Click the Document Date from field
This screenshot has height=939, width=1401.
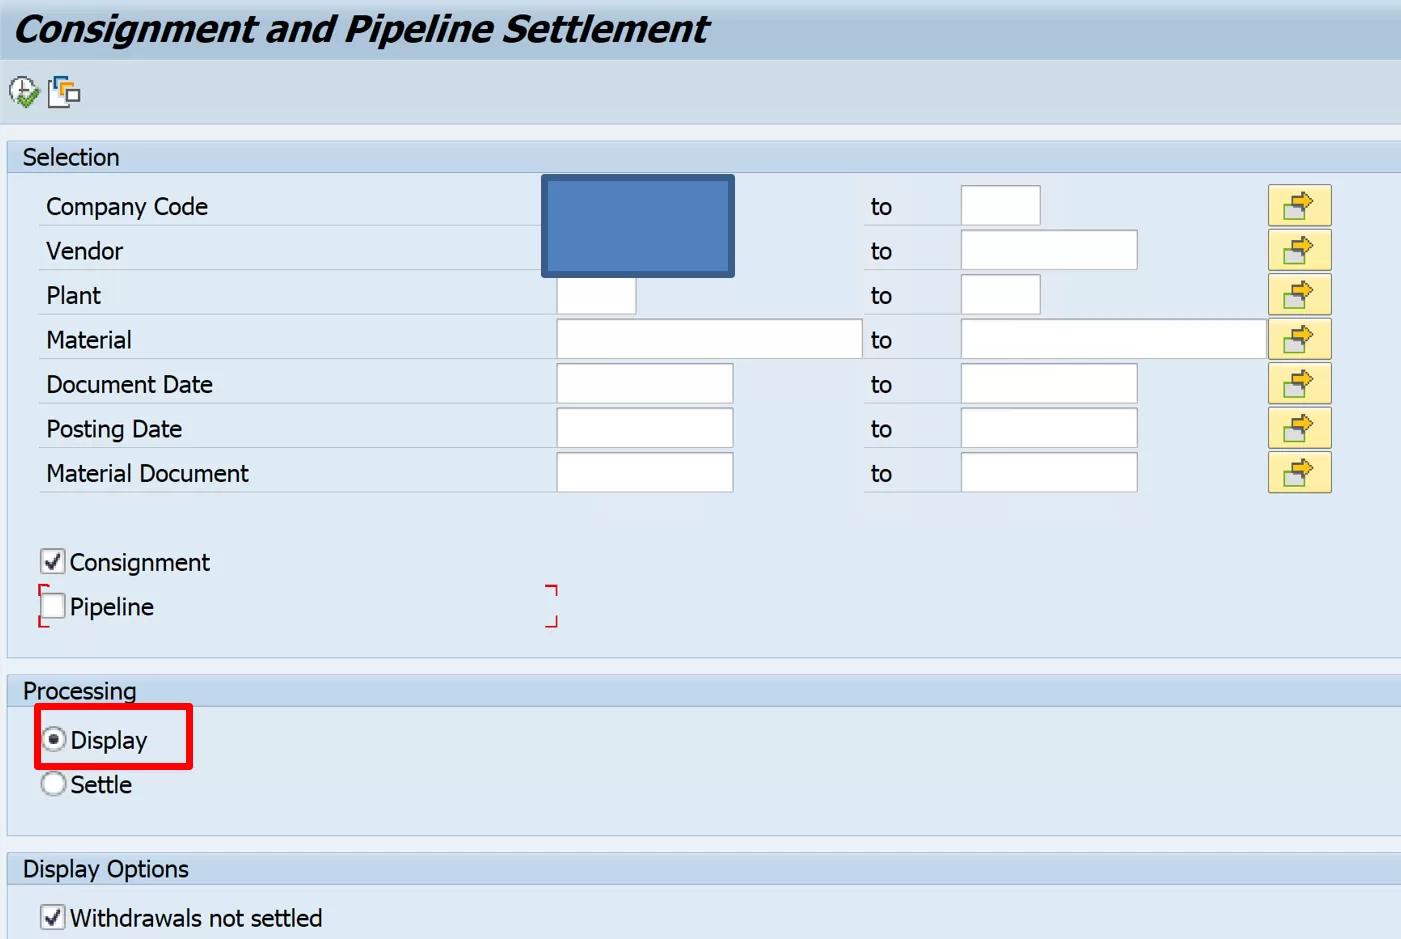(x=644, y=384)
